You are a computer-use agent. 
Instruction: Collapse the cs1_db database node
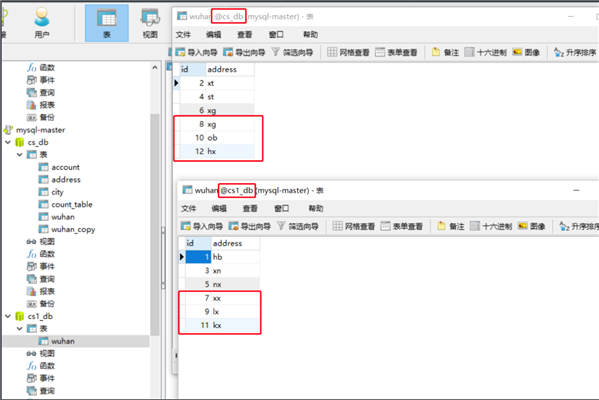click(8, 316)
